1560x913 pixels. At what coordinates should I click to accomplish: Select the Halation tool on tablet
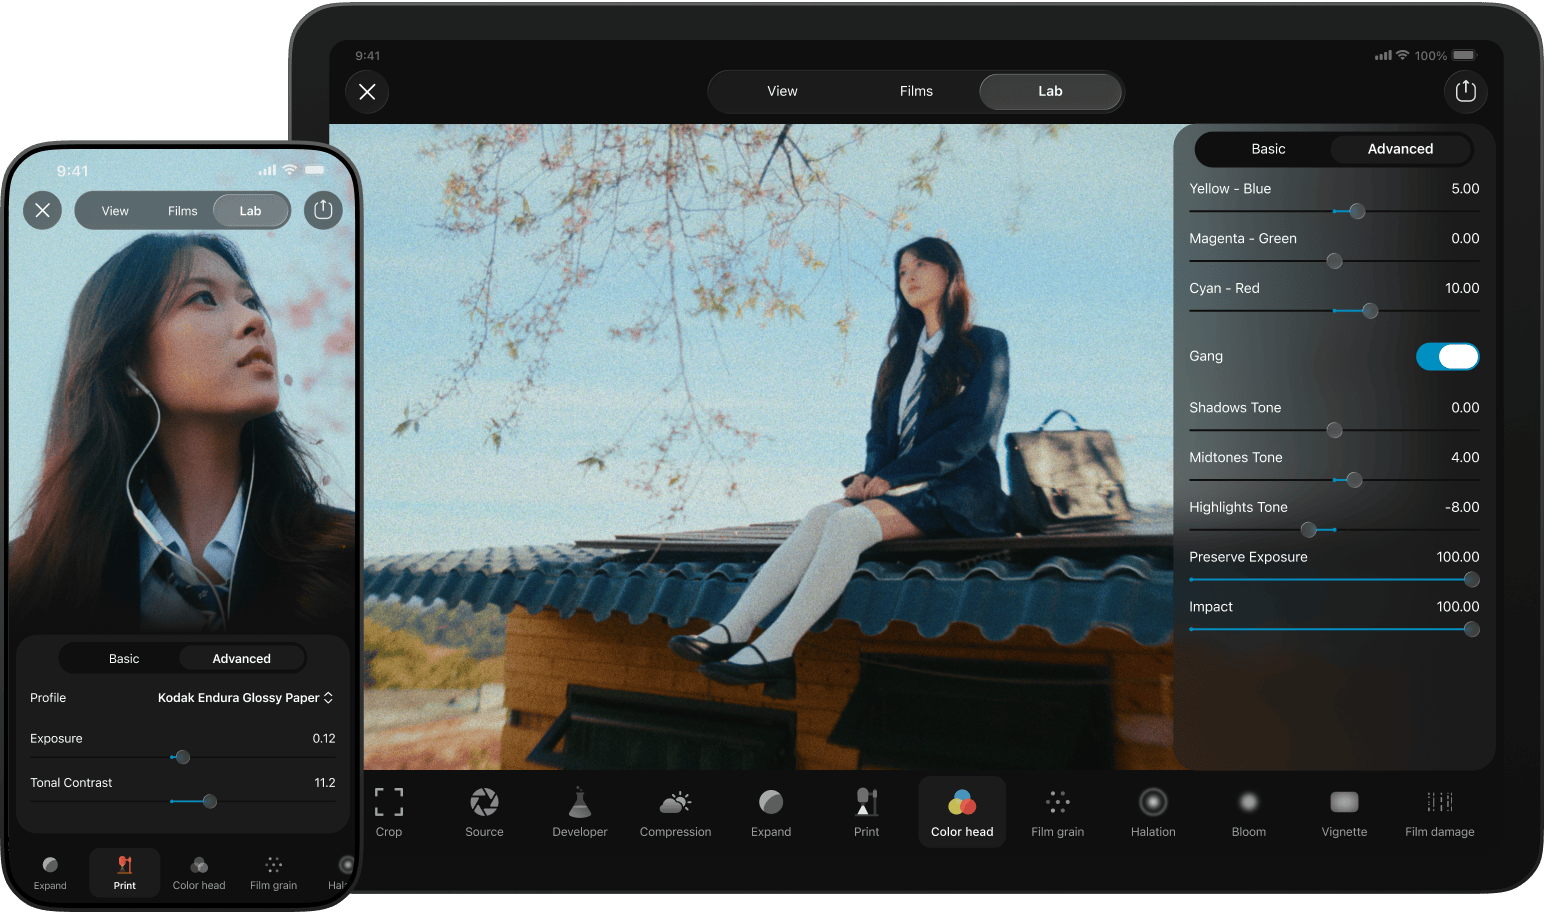pos(1153,811)
